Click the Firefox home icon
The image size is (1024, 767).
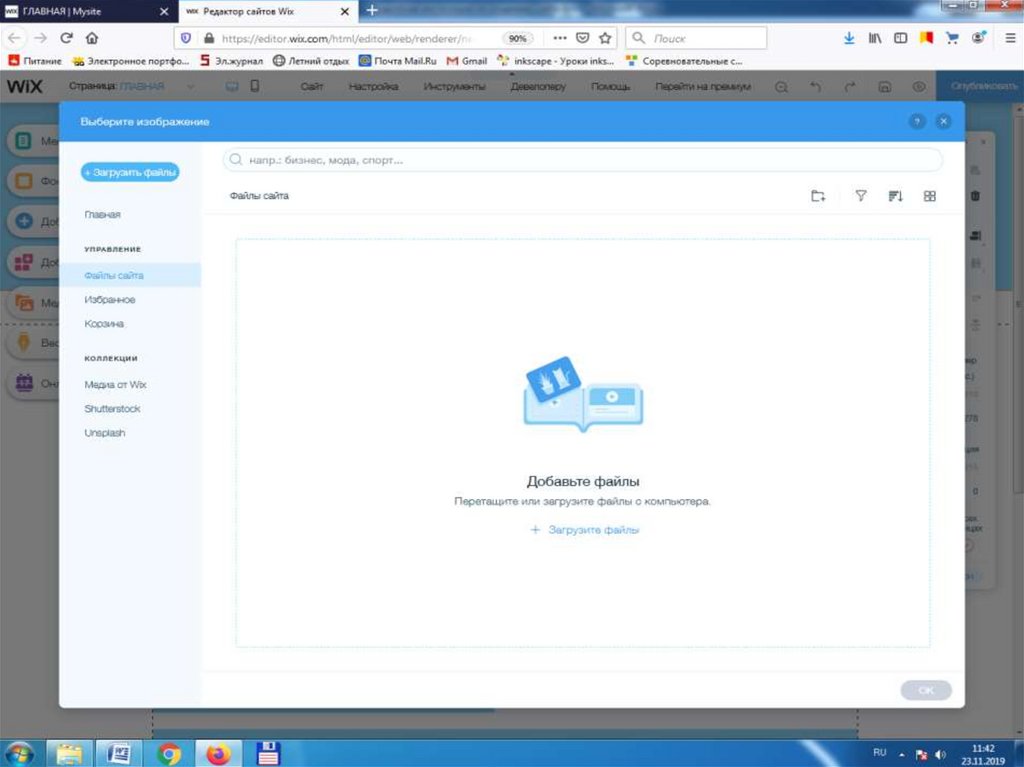tap(92, 38)
